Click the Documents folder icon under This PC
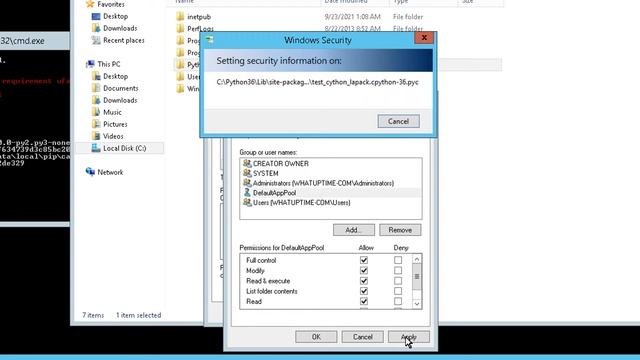 (x=96, y=88)
